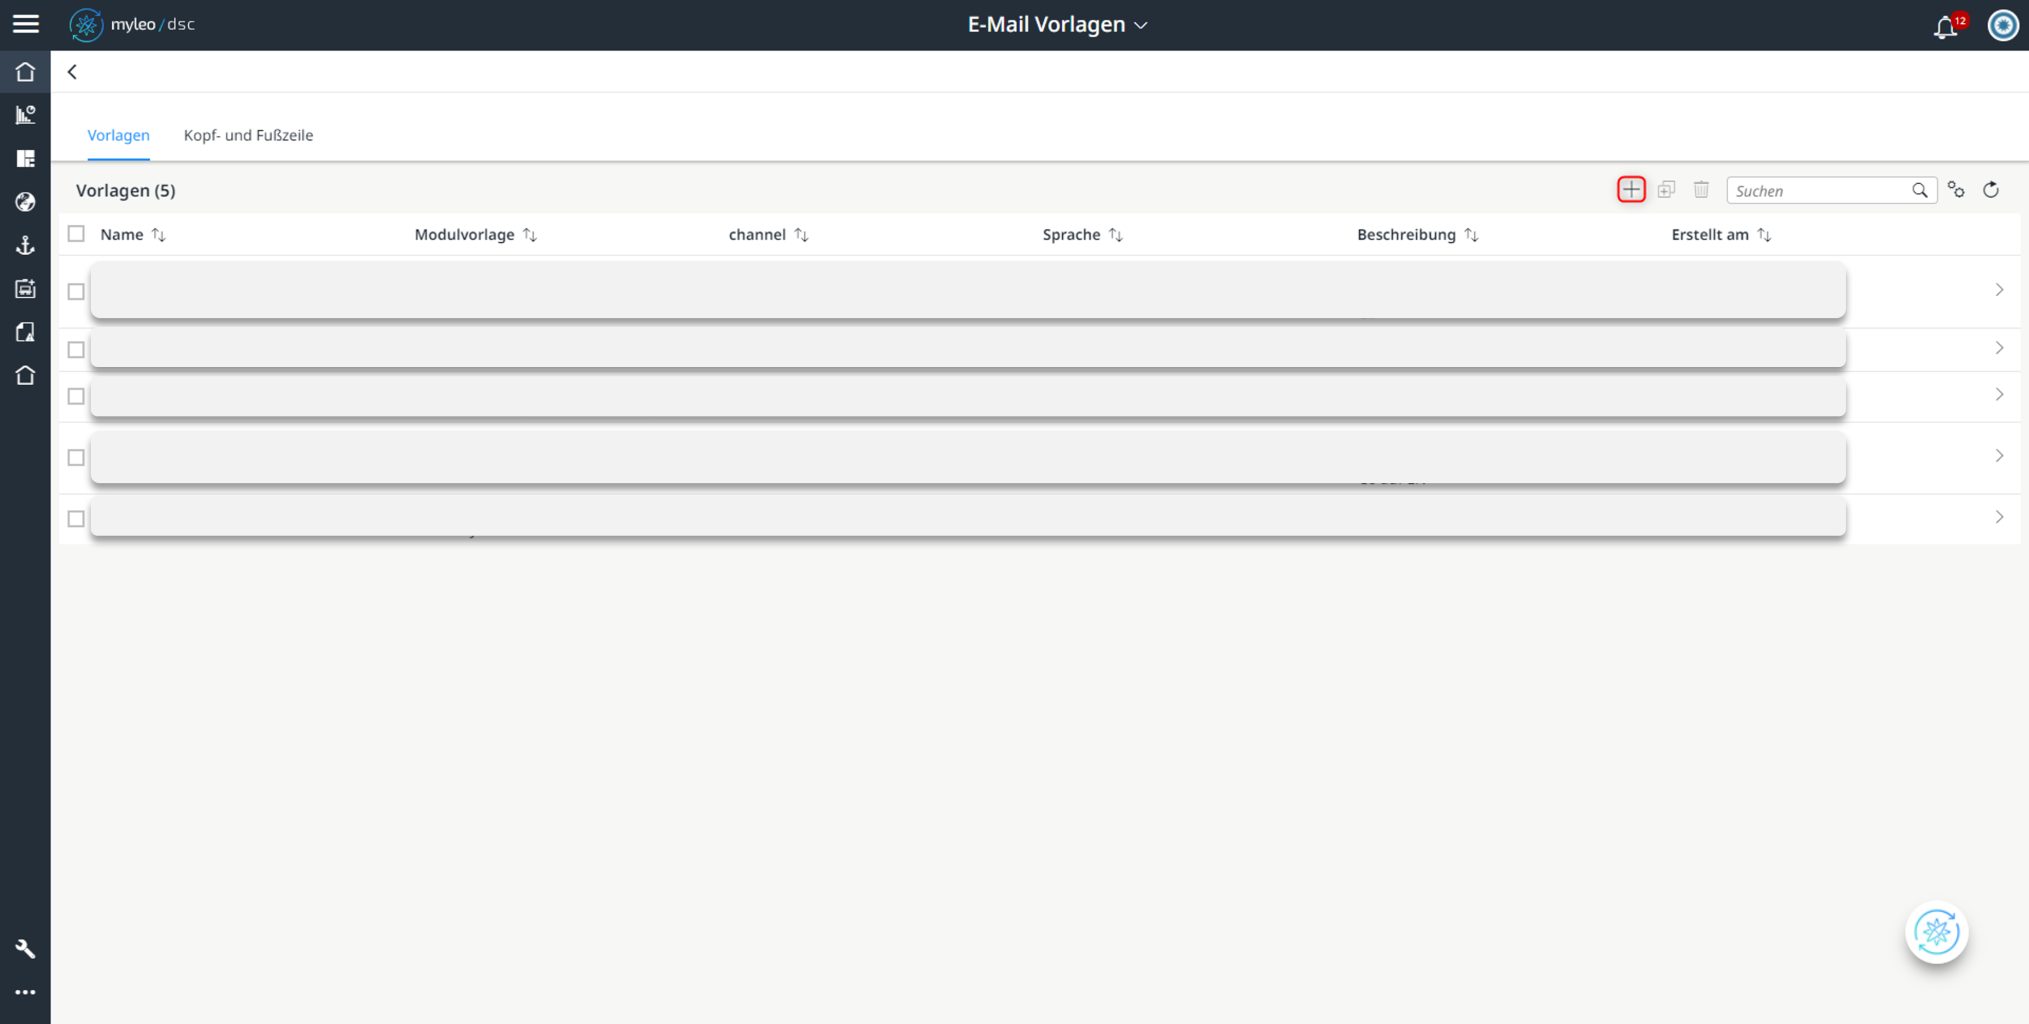The width and height of the screenshot is (2029, 1024).
Task: Open third template row via chevron
Action: (x=1999, y=395)
